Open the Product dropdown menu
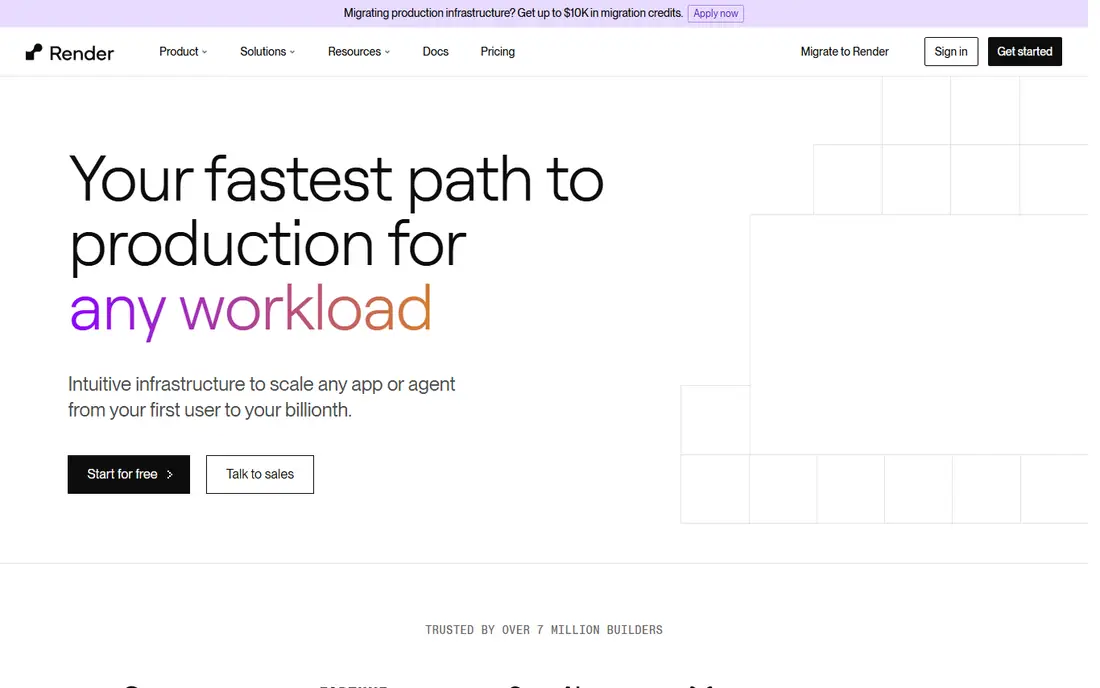1100x688 pixels. 182,52
